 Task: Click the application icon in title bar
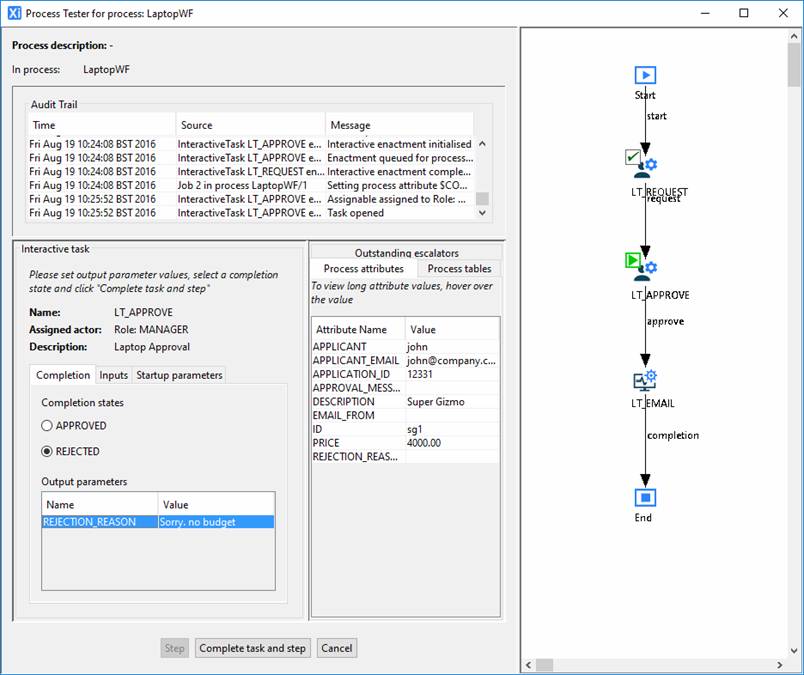[x=14, y=13]
